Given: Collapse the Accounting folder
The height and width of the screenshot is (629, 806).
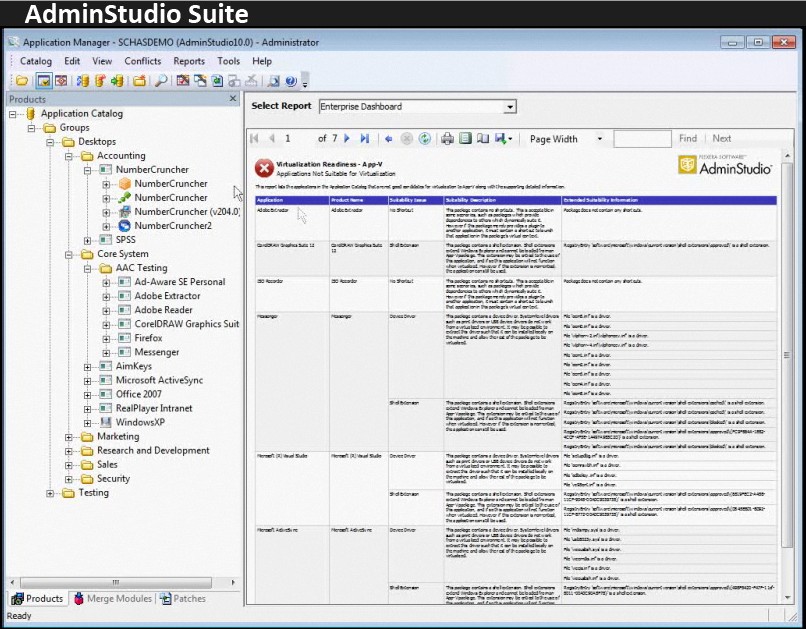Looking at the screenshot, I should coord(70,156).
